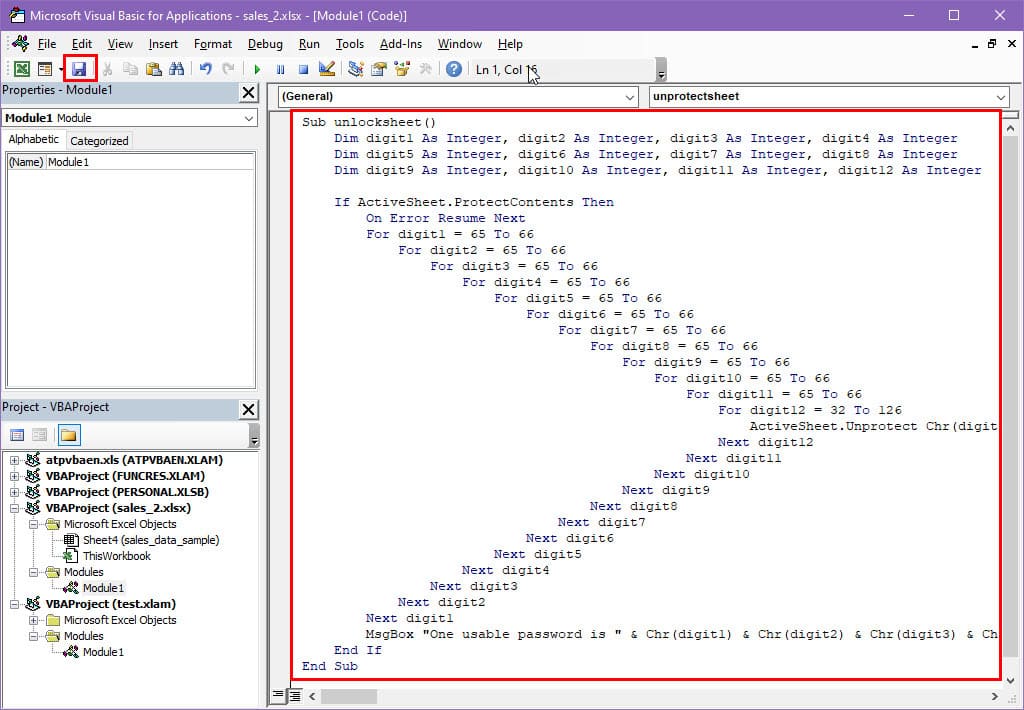Screen dimensions: 1024x710
Task: Expand the VBAProject (FUNCRES.XLAM) tree node
Action: click(x=15, y=476)
